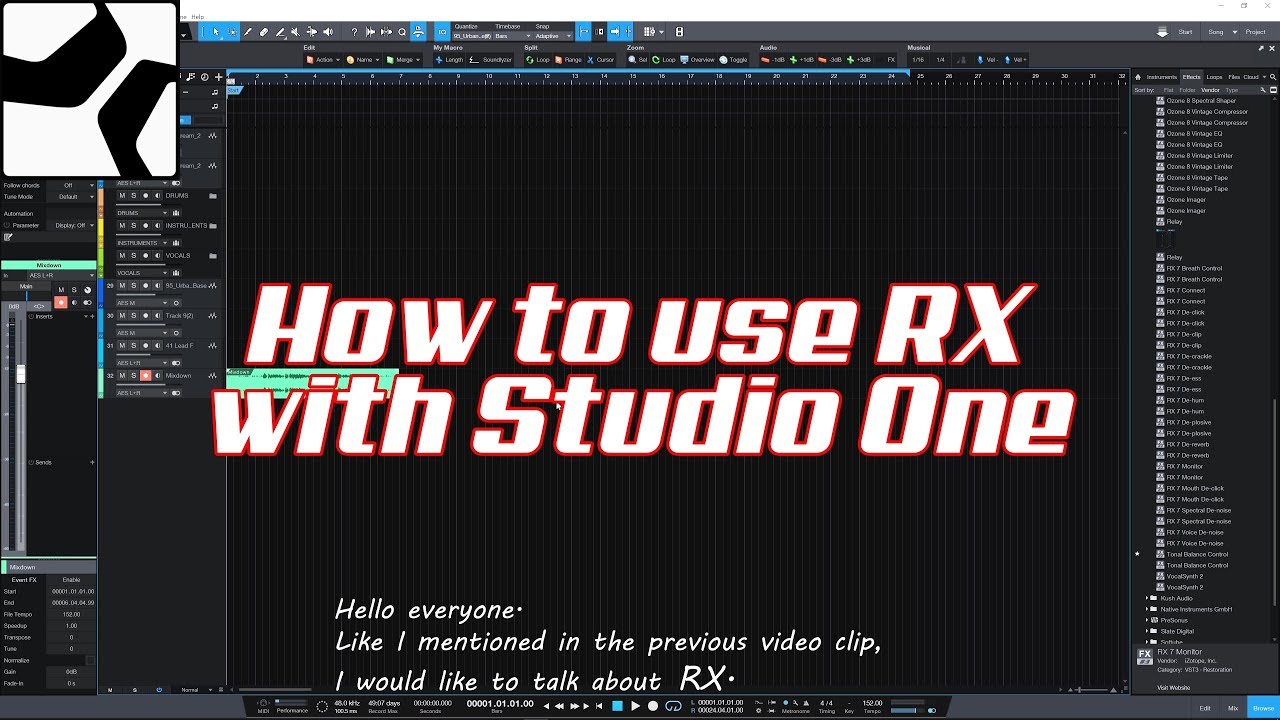Open the Action dropdown in Edit macros

(x=324, y=60)
